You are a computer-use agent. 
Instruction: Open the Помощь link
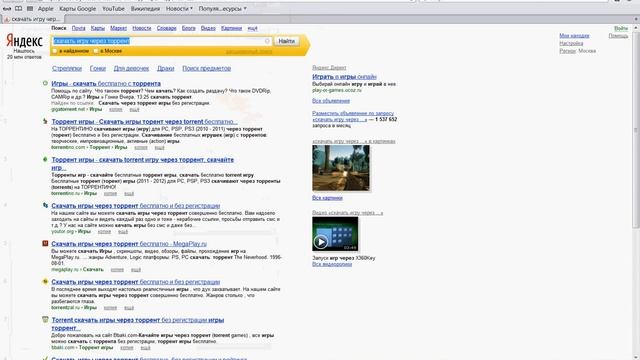point(618,36)
